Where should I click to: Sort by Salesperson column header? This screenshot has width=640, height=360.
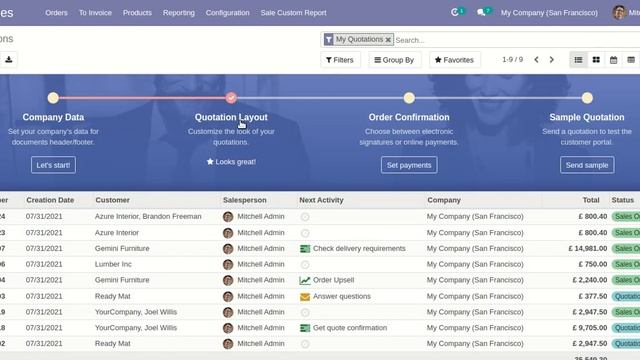[x=244, y=200]
